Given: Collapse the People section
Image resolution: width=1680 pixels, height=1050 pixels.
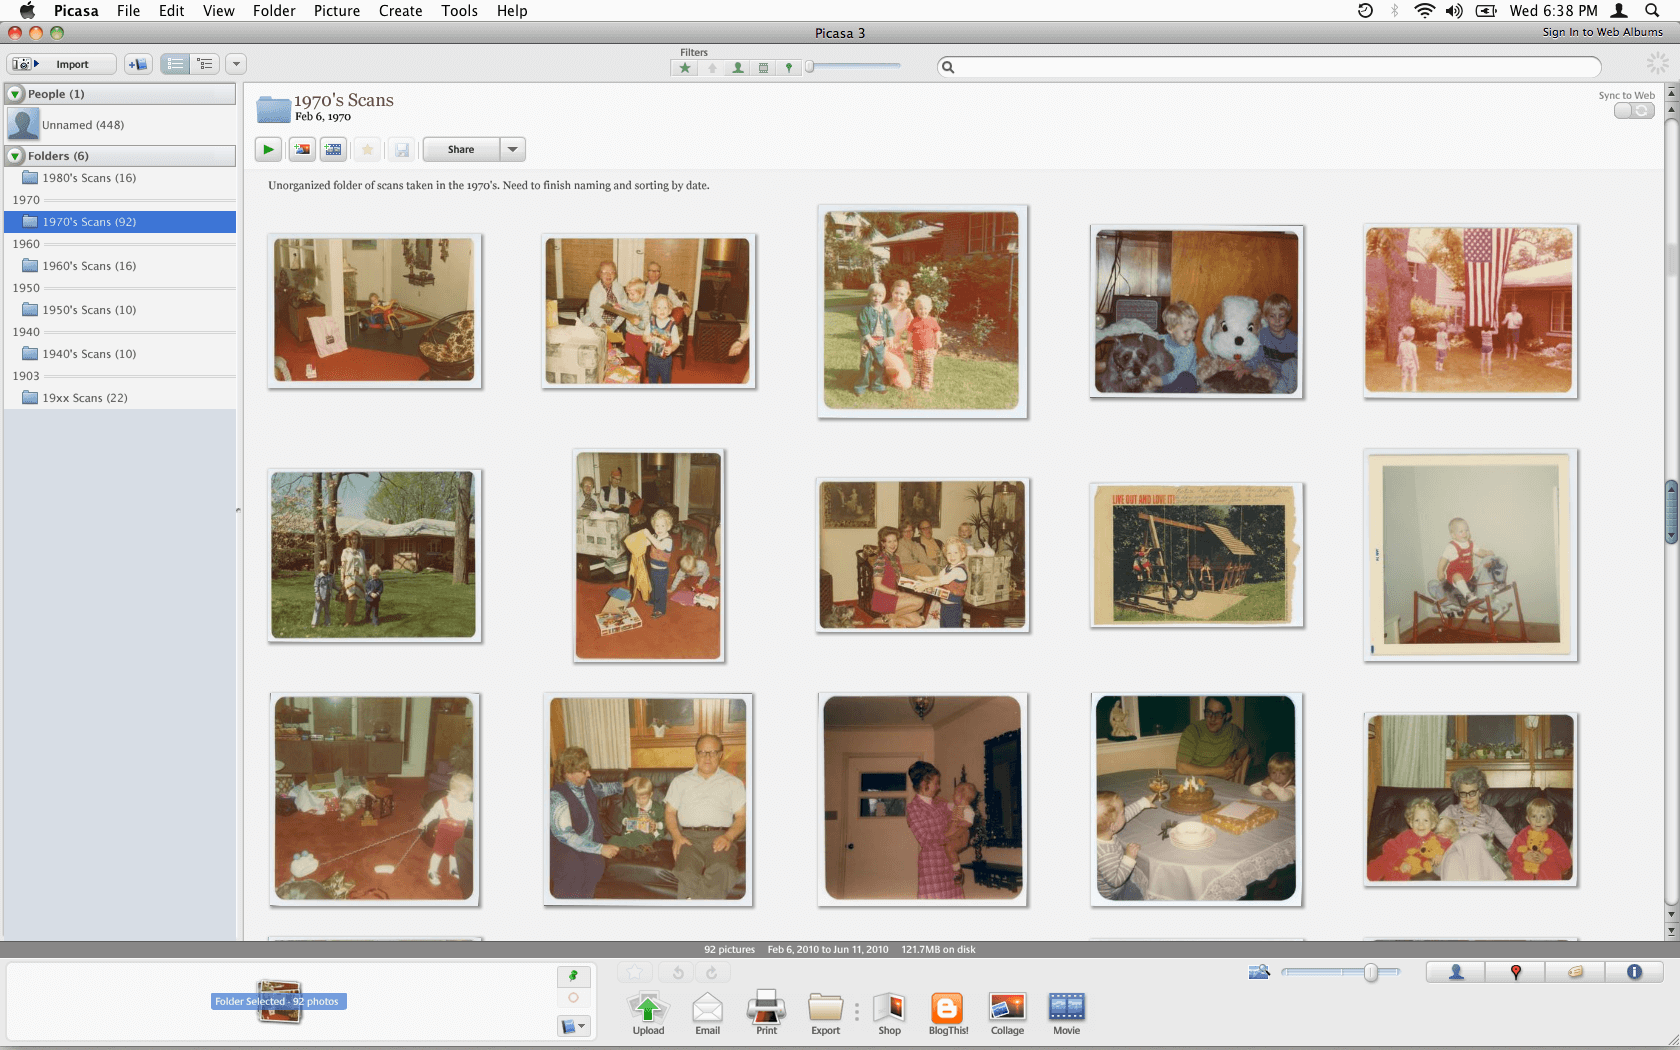Looking at the screenshot, I should 15,93.
